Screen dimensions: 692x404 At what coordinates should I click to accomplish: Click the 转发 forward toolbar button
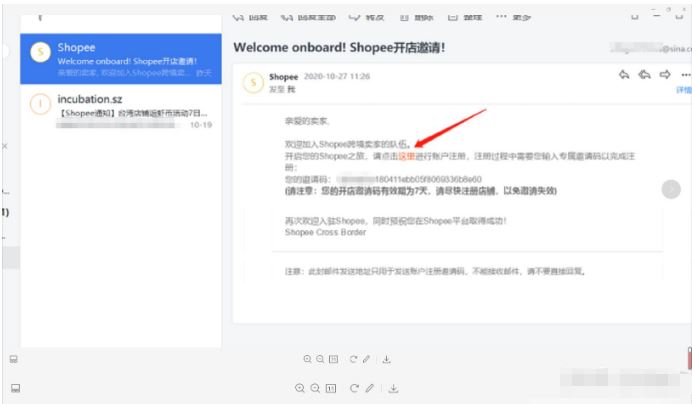(366, 18)
